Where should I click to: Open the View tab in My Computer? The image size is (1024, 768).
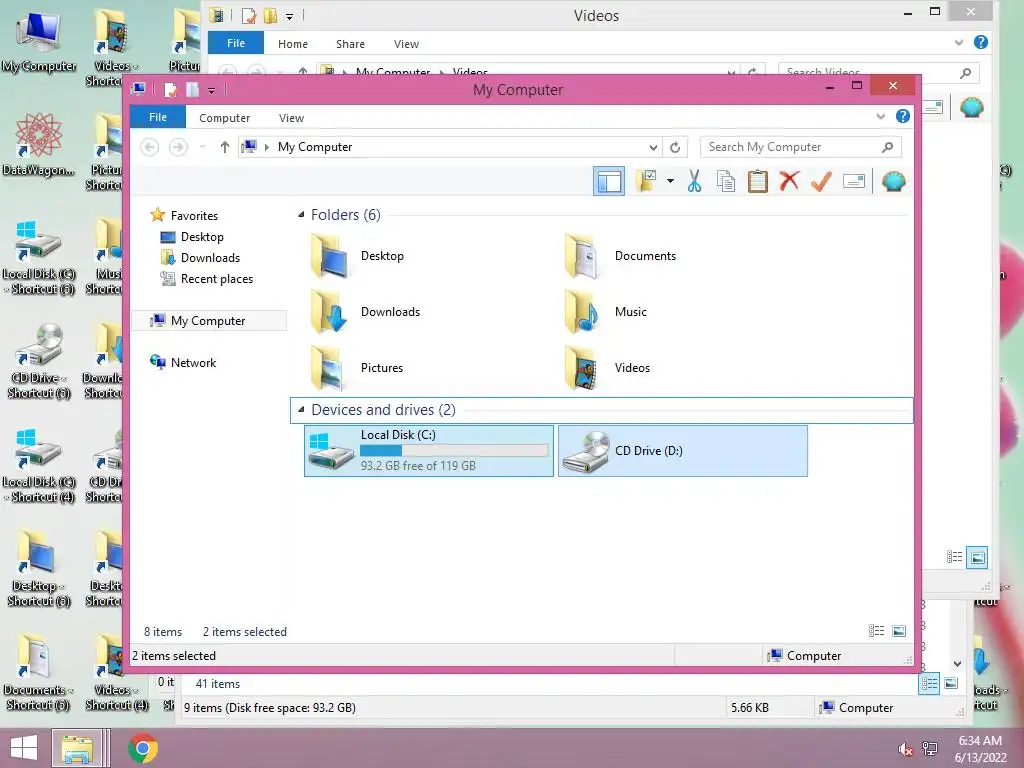[x=291, y=118]
